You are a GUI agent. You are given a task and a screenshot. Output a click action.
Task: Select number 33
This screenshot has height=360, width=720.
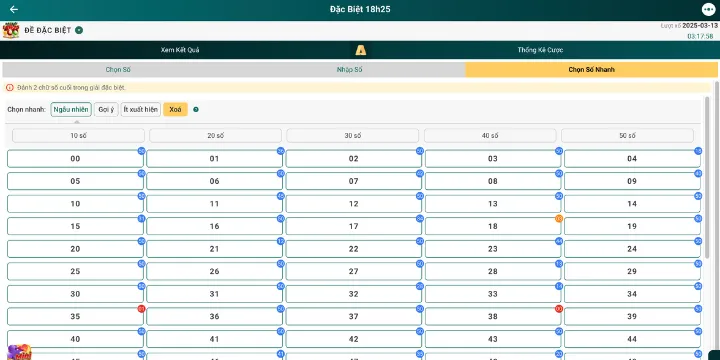(493, 294)
